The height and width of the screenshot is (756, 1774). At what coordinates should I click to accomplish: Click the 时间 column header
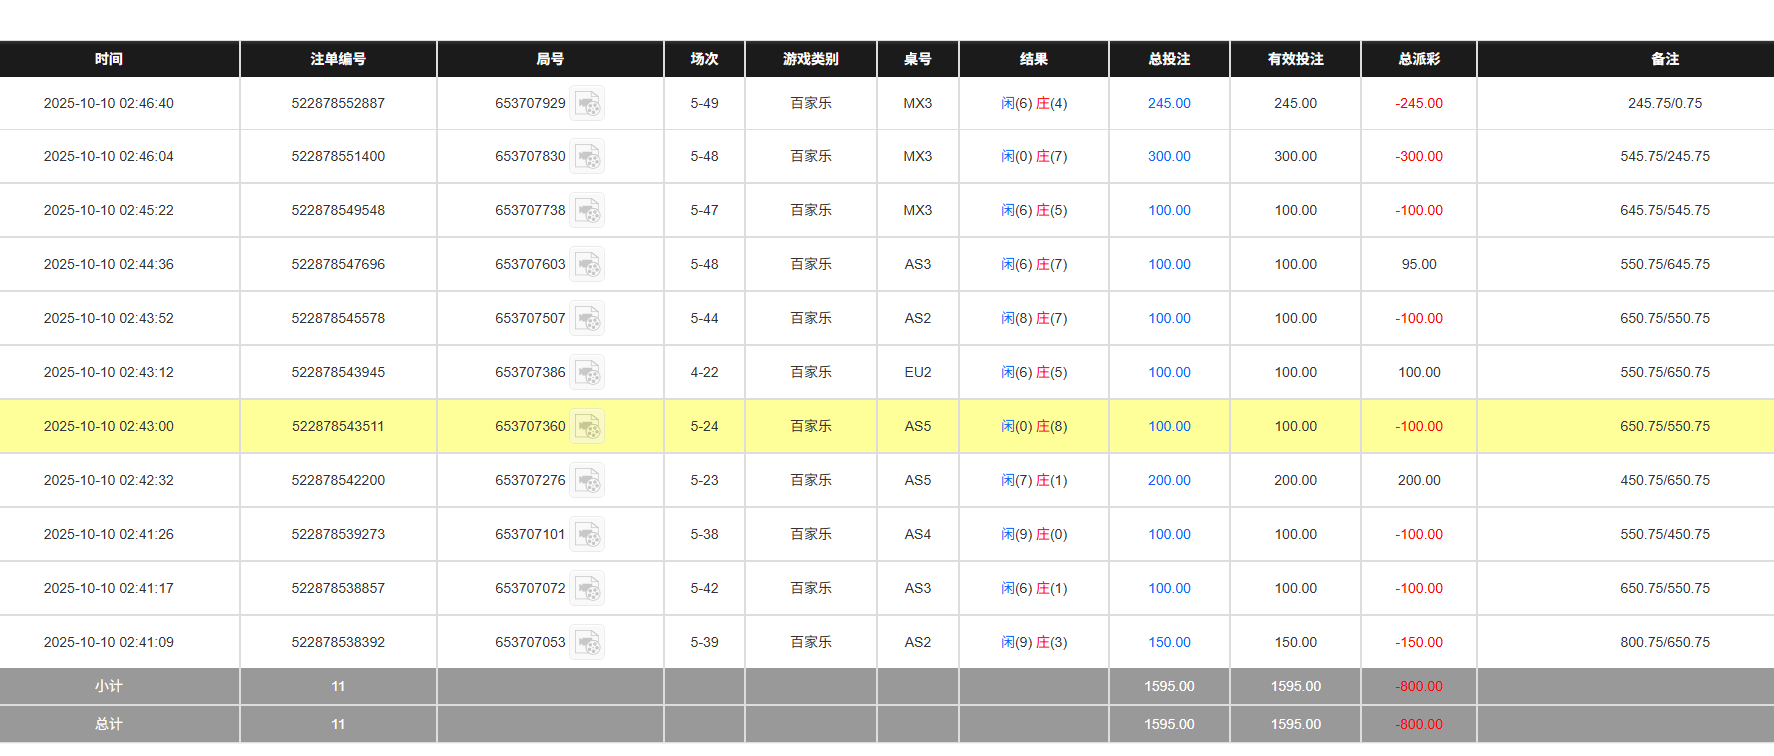[x=109, y=59]
